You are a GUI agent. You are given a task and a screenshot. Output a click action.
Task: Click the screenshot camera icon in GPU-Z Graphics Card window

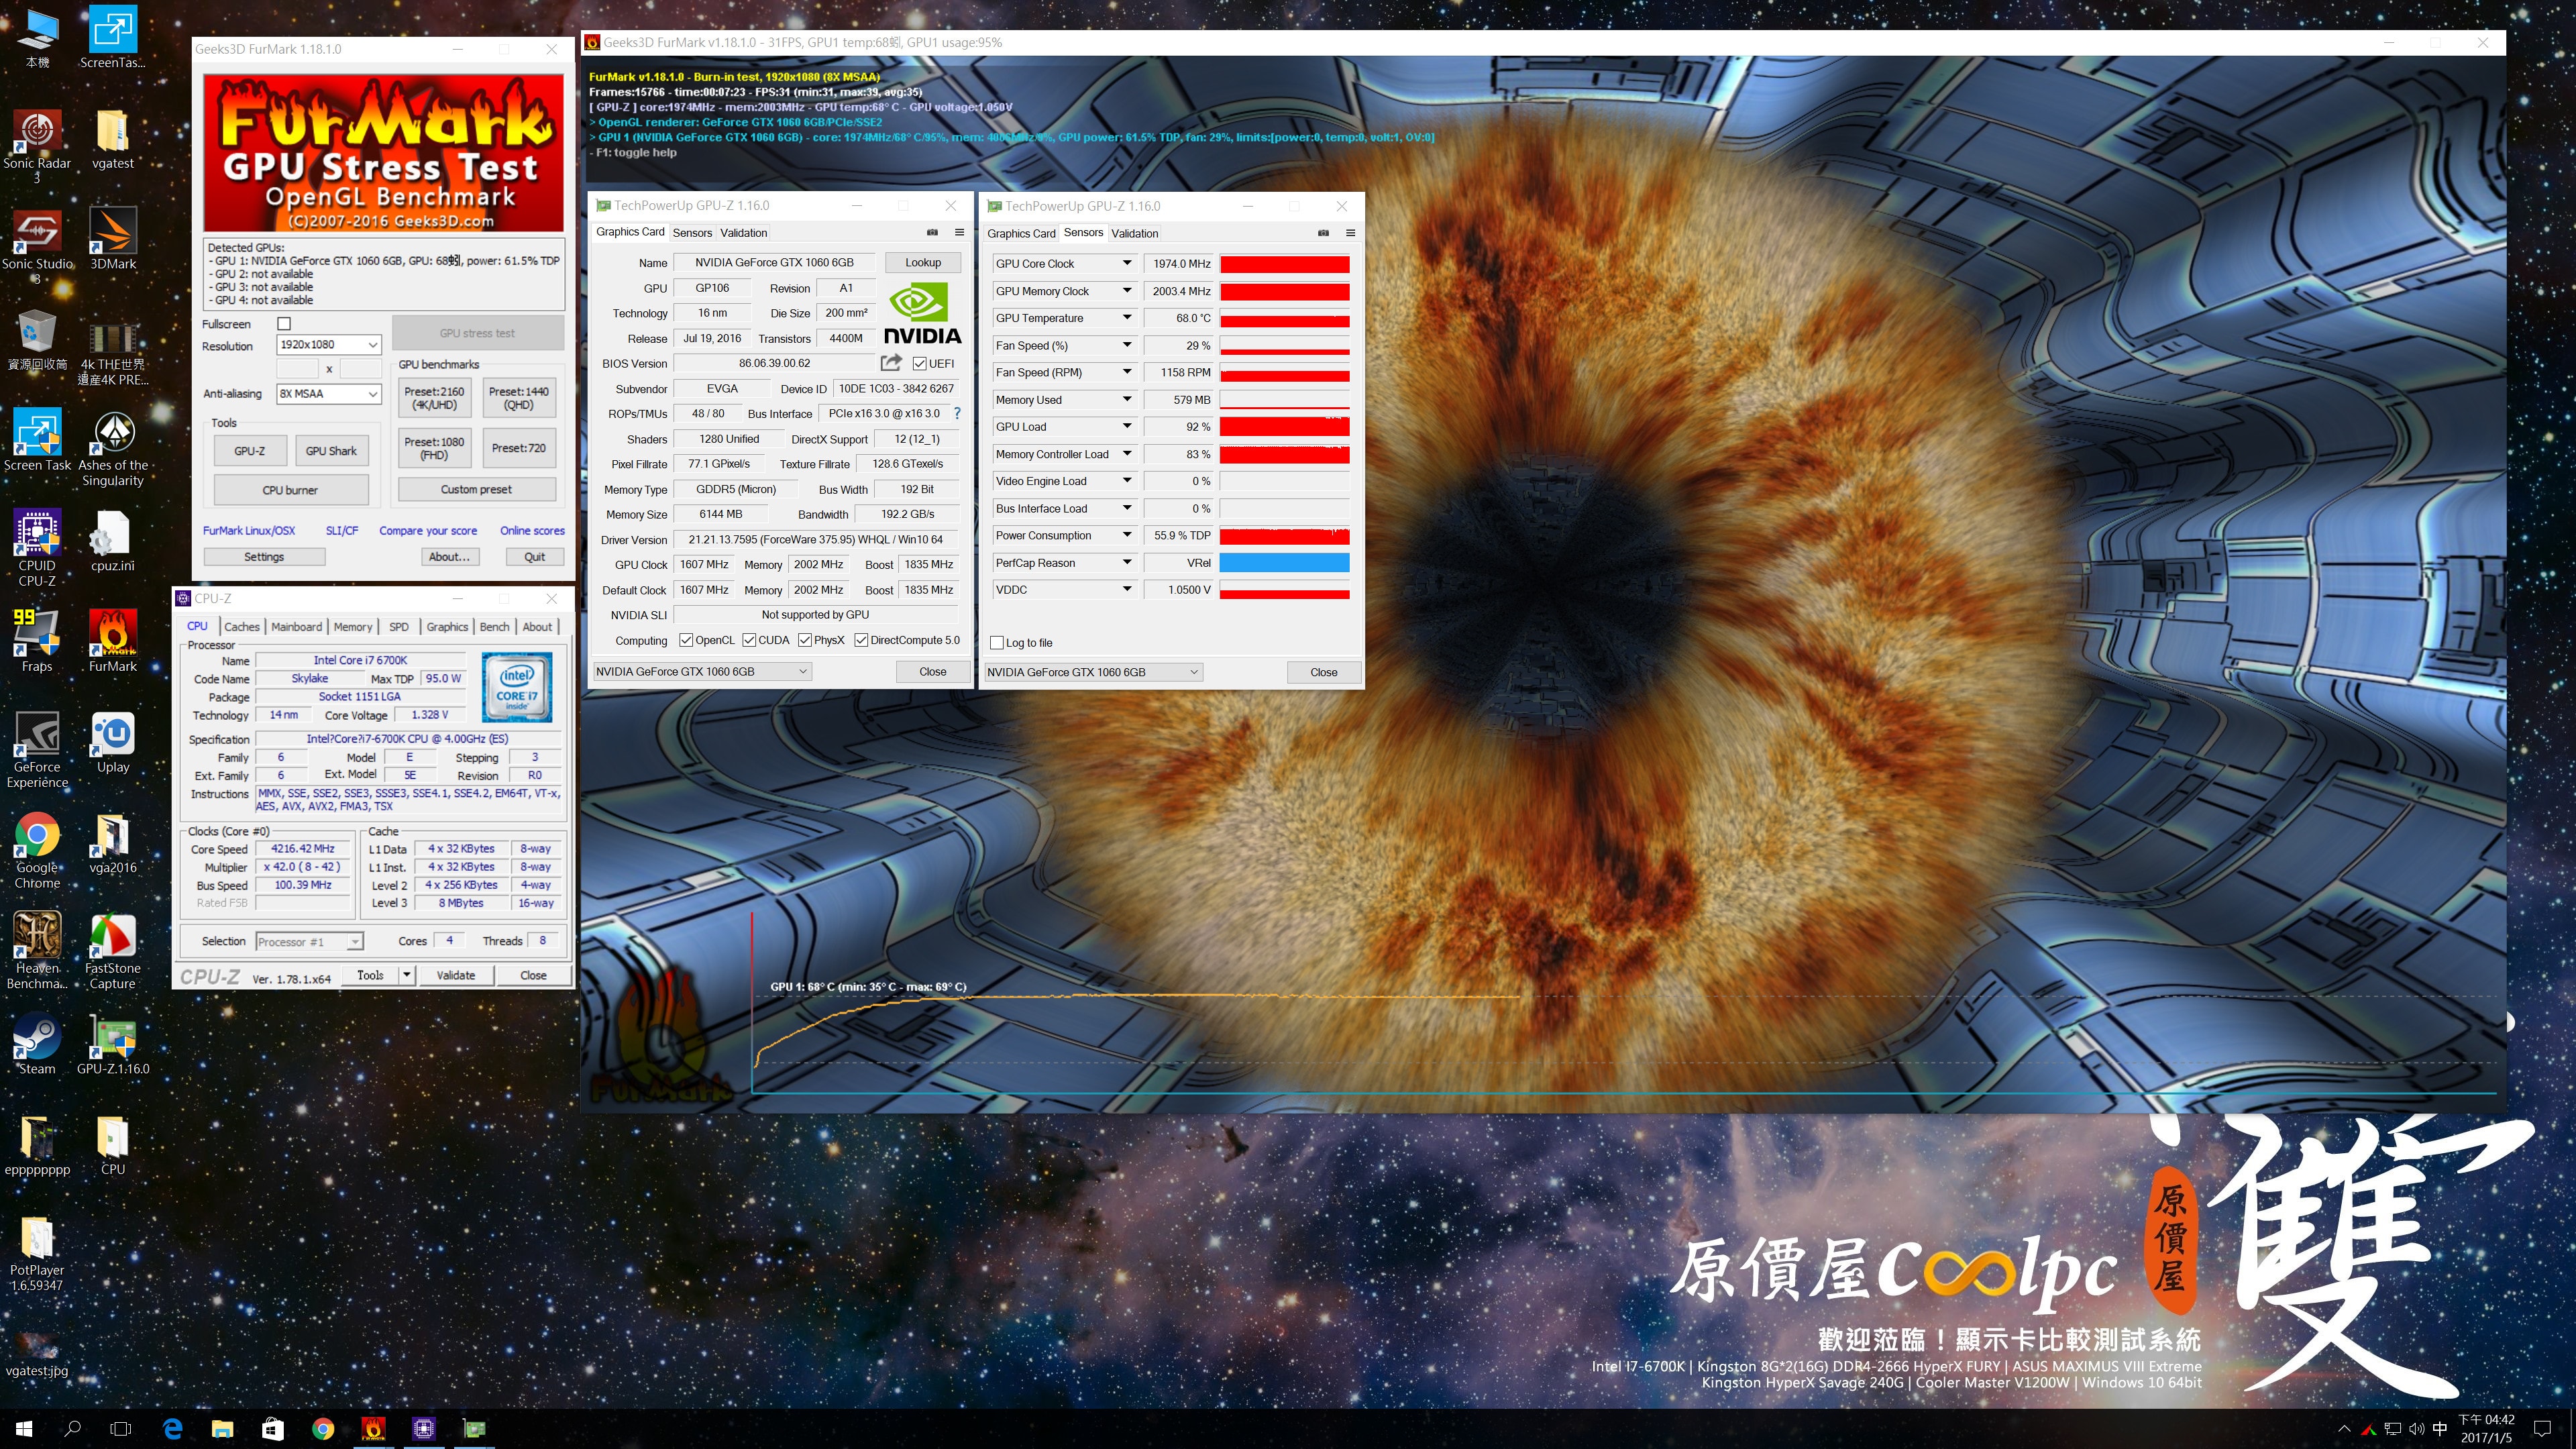[x=932, y=232]
